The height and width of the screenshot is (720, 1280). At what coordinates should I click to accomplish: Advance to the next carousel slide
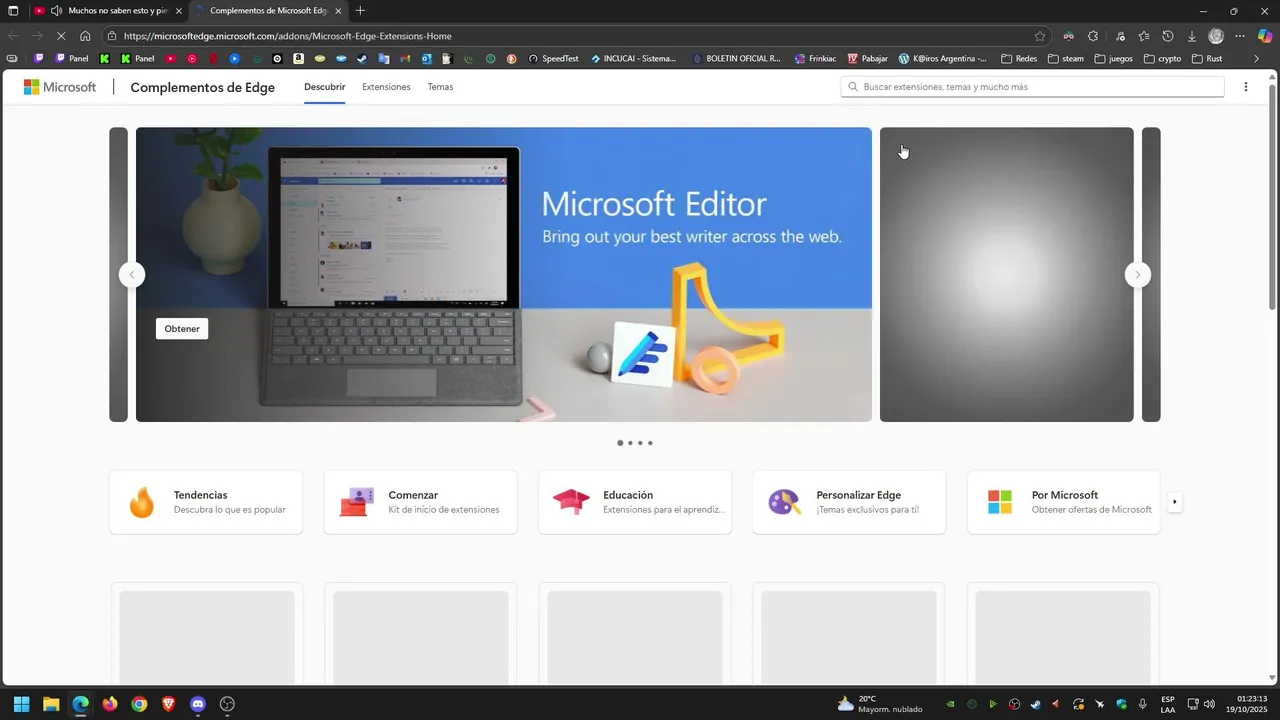[1137, 275]
